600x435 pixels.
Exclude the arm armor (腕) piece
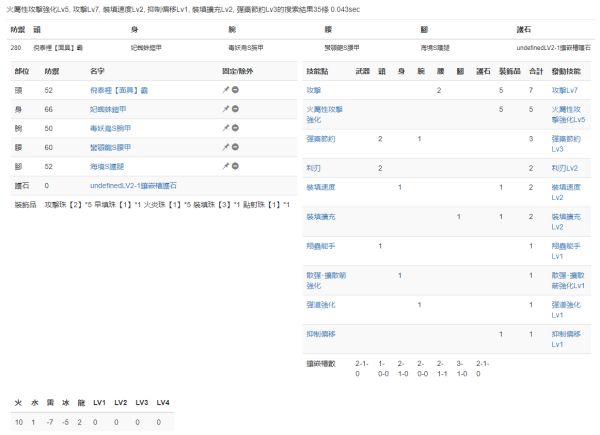coord(235,128)
